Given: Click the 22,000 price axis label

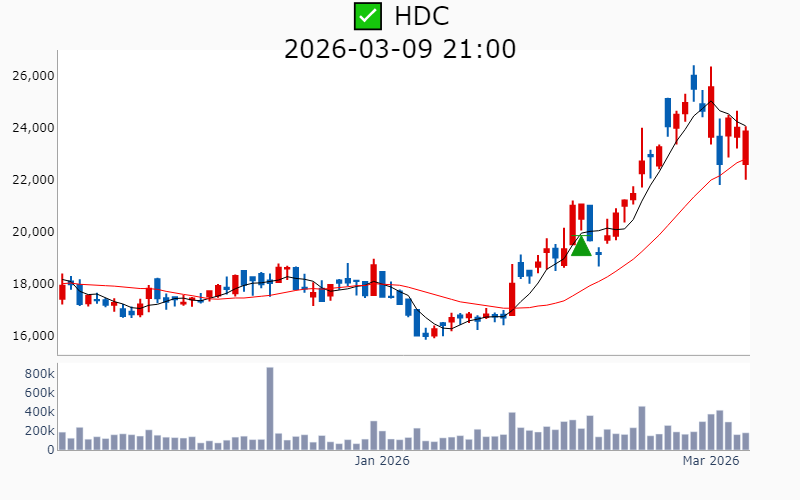Looking at the screenshot, I should tap(33, 180).
